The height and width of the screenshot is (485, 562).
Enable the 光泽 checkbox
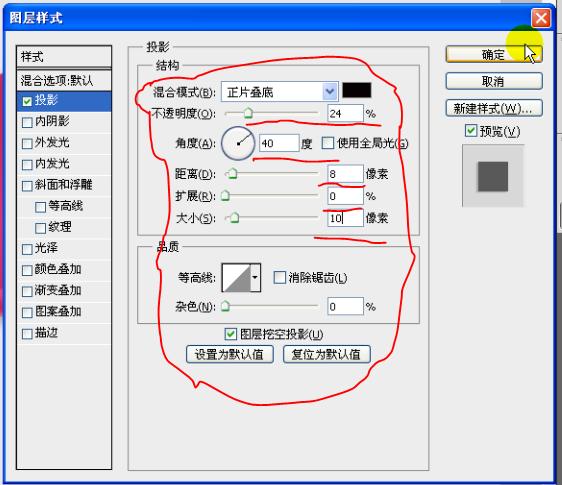coord(27,249)
